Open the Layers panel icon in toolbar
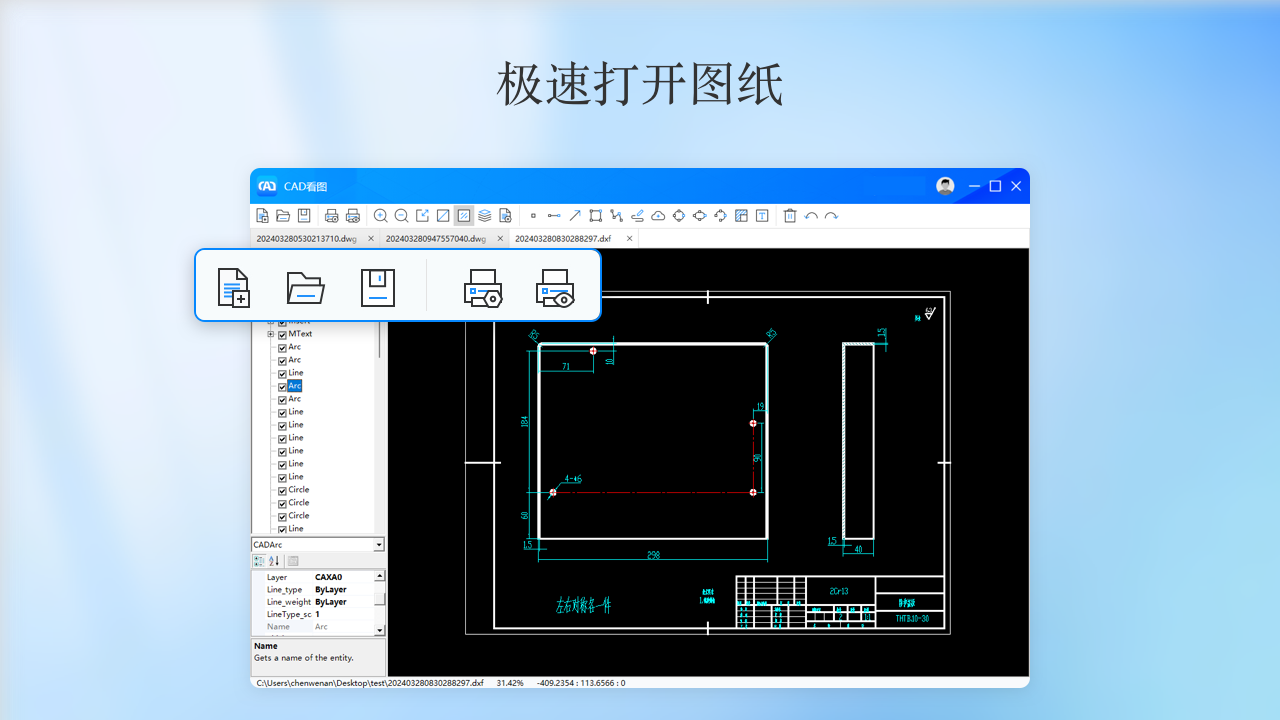1280x720 pixels. coord(484,215)
